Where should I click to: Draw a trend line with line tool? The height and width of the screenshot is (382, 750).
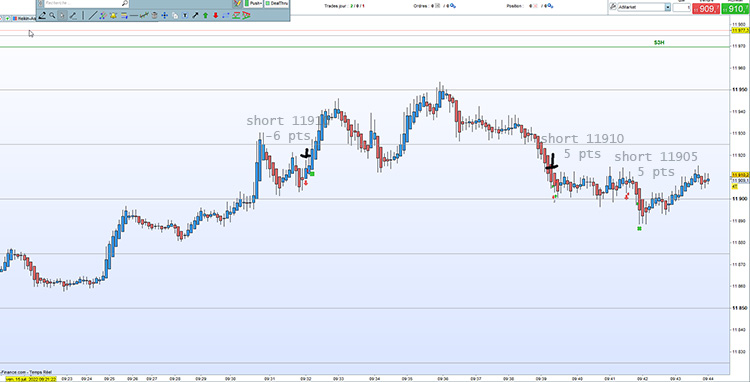(x=93, y=15)
